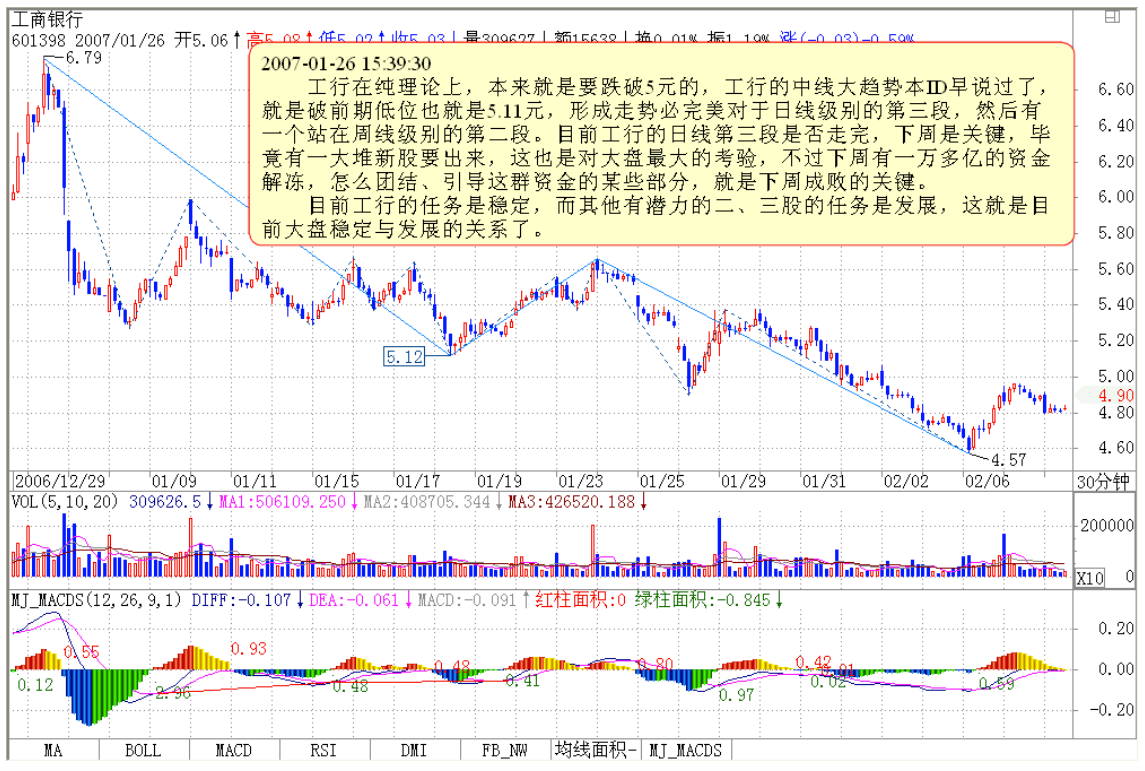Switch to the BOLL indicator tab
The height and width of the screenshot is (771, 1145).
point(143,751)
